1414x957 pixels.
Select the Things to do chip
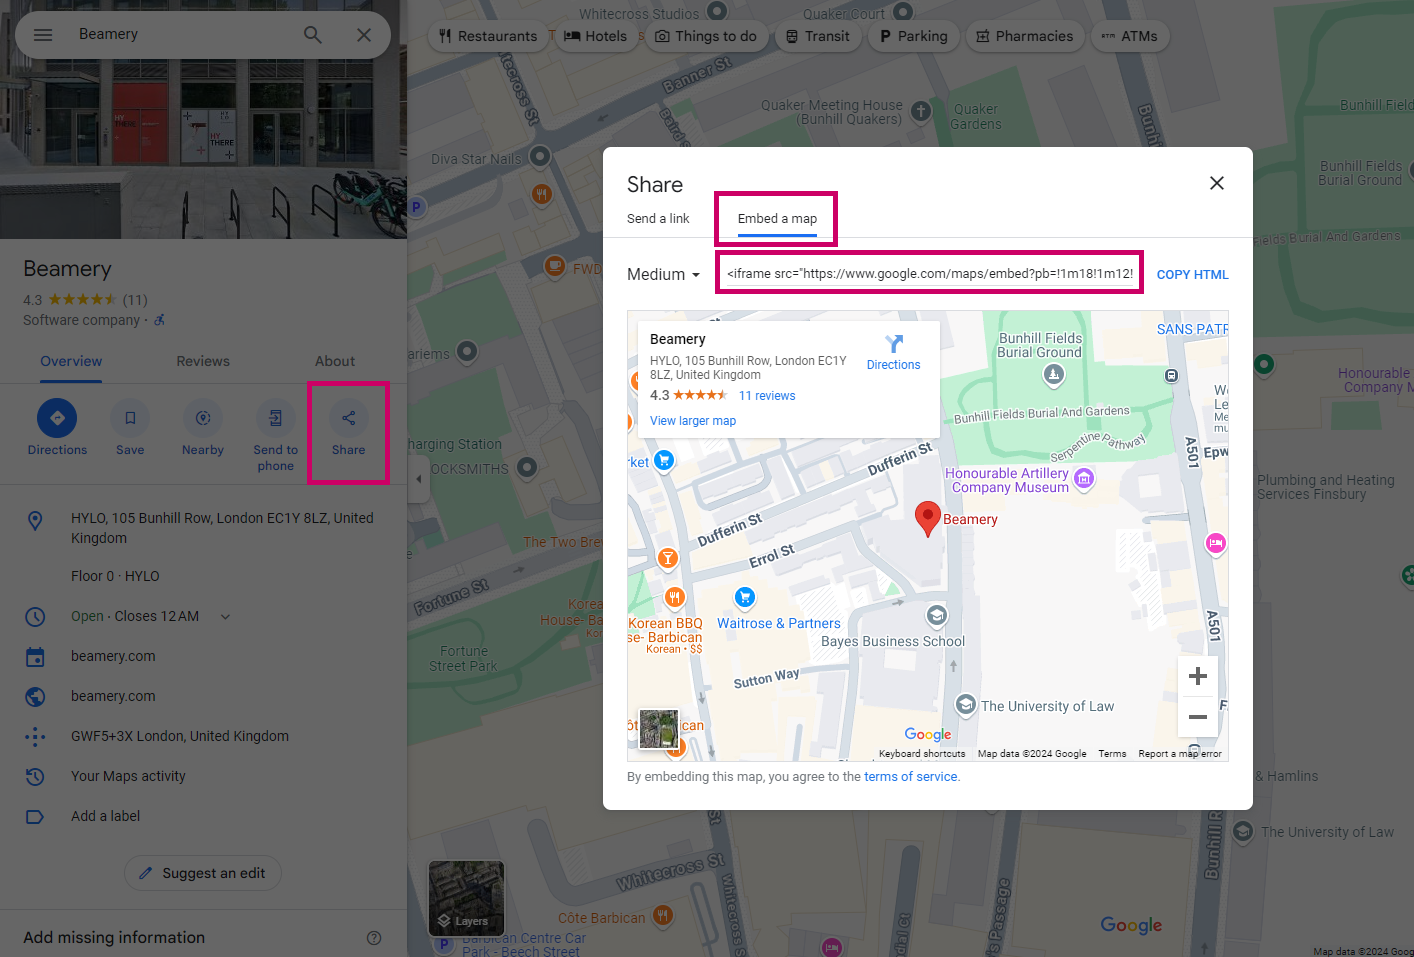pos(707,36)
